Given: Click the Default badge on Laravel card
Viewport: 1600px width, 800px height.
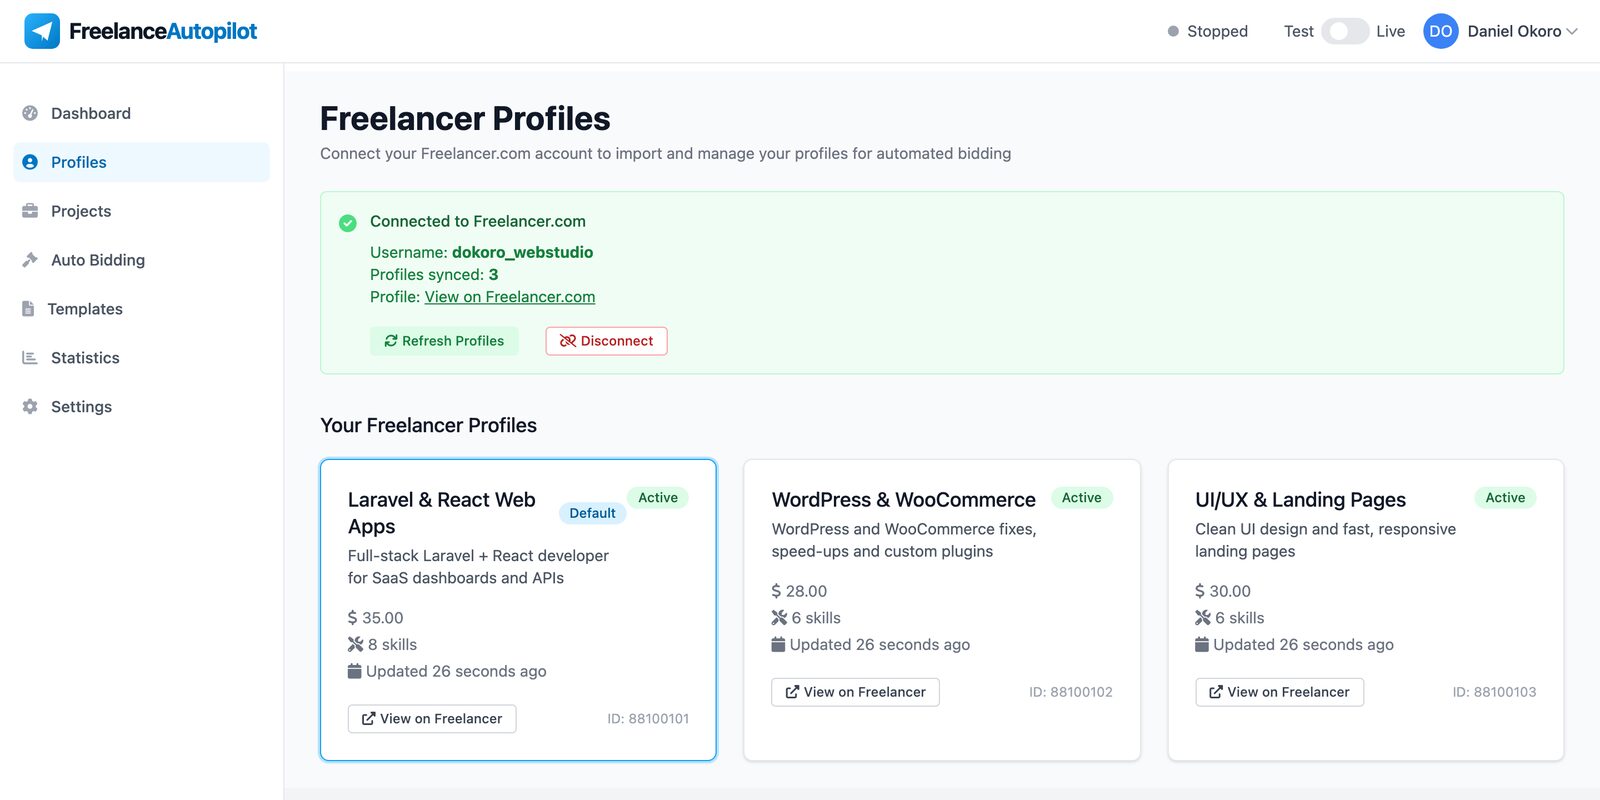Looking at the screenshot, I should pyautogui.click(x=593, y=513).
